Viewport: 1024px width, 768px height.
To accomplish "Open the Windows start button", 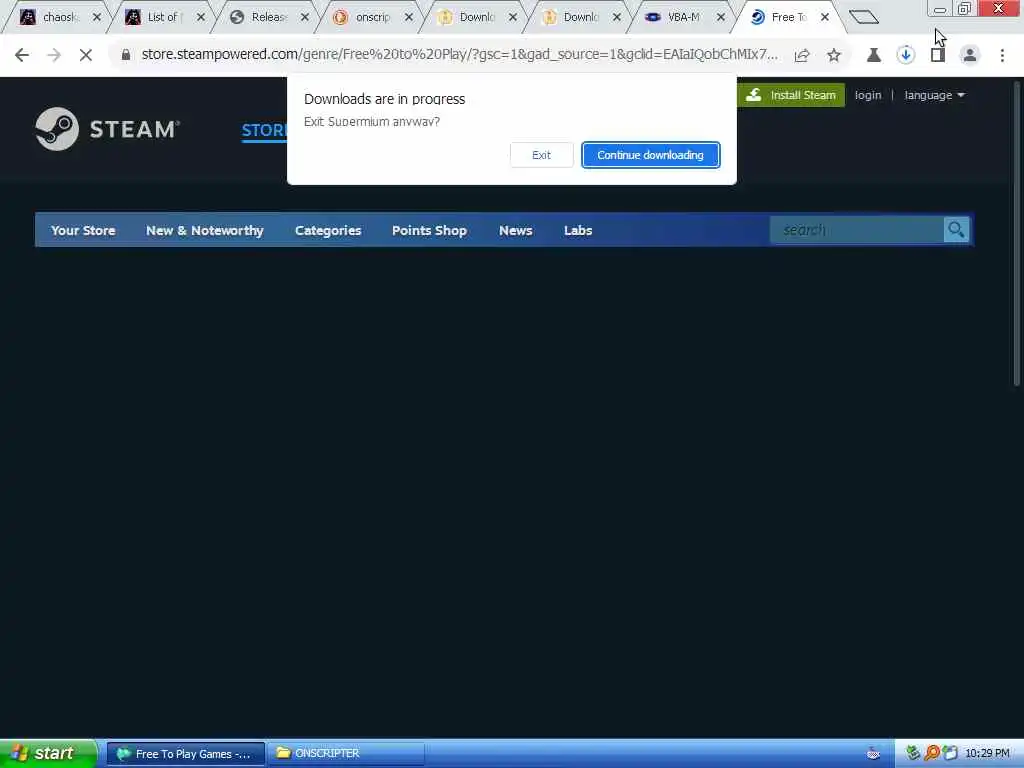I will point(48,753).
